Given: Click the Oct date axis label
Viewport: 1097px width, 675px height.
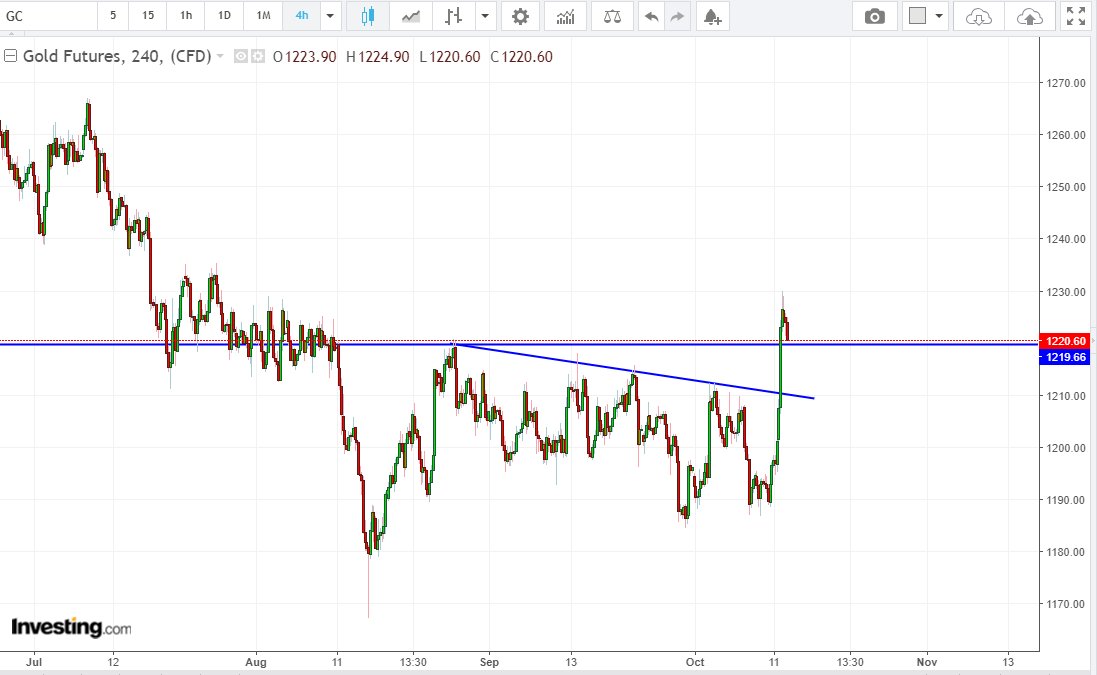Looking at the screenshot, I should pyautogui.click(x=695, y=662).
